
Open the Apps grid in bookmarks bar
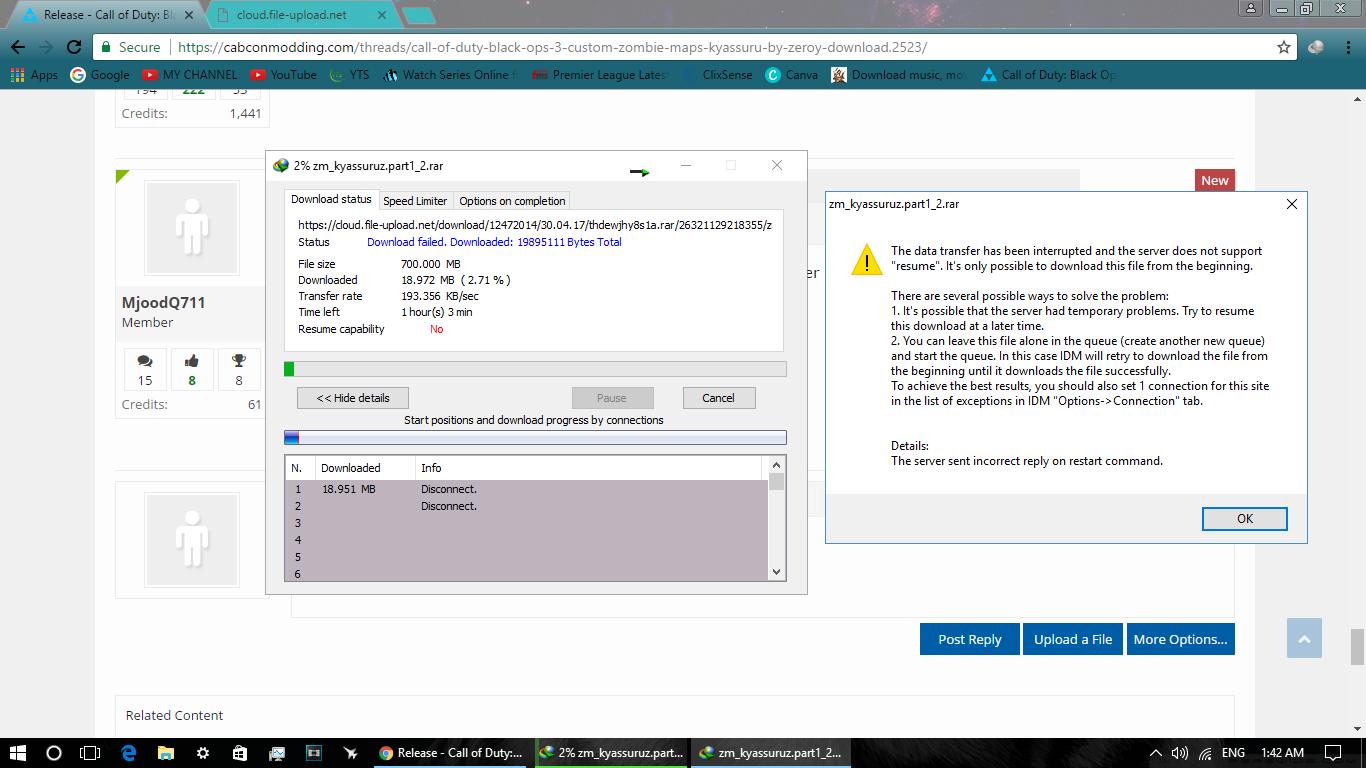click(34, 75)
